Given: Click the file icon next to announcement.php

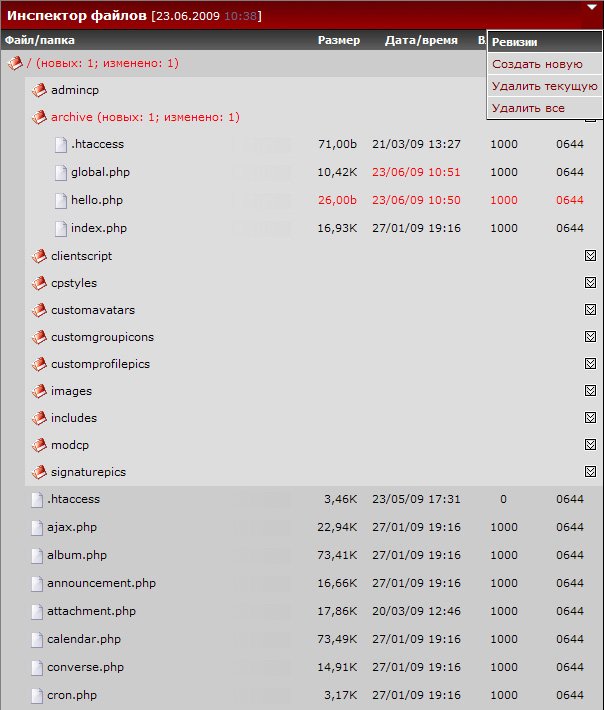Looking at the screenshot, I should (x=37, y=584).
